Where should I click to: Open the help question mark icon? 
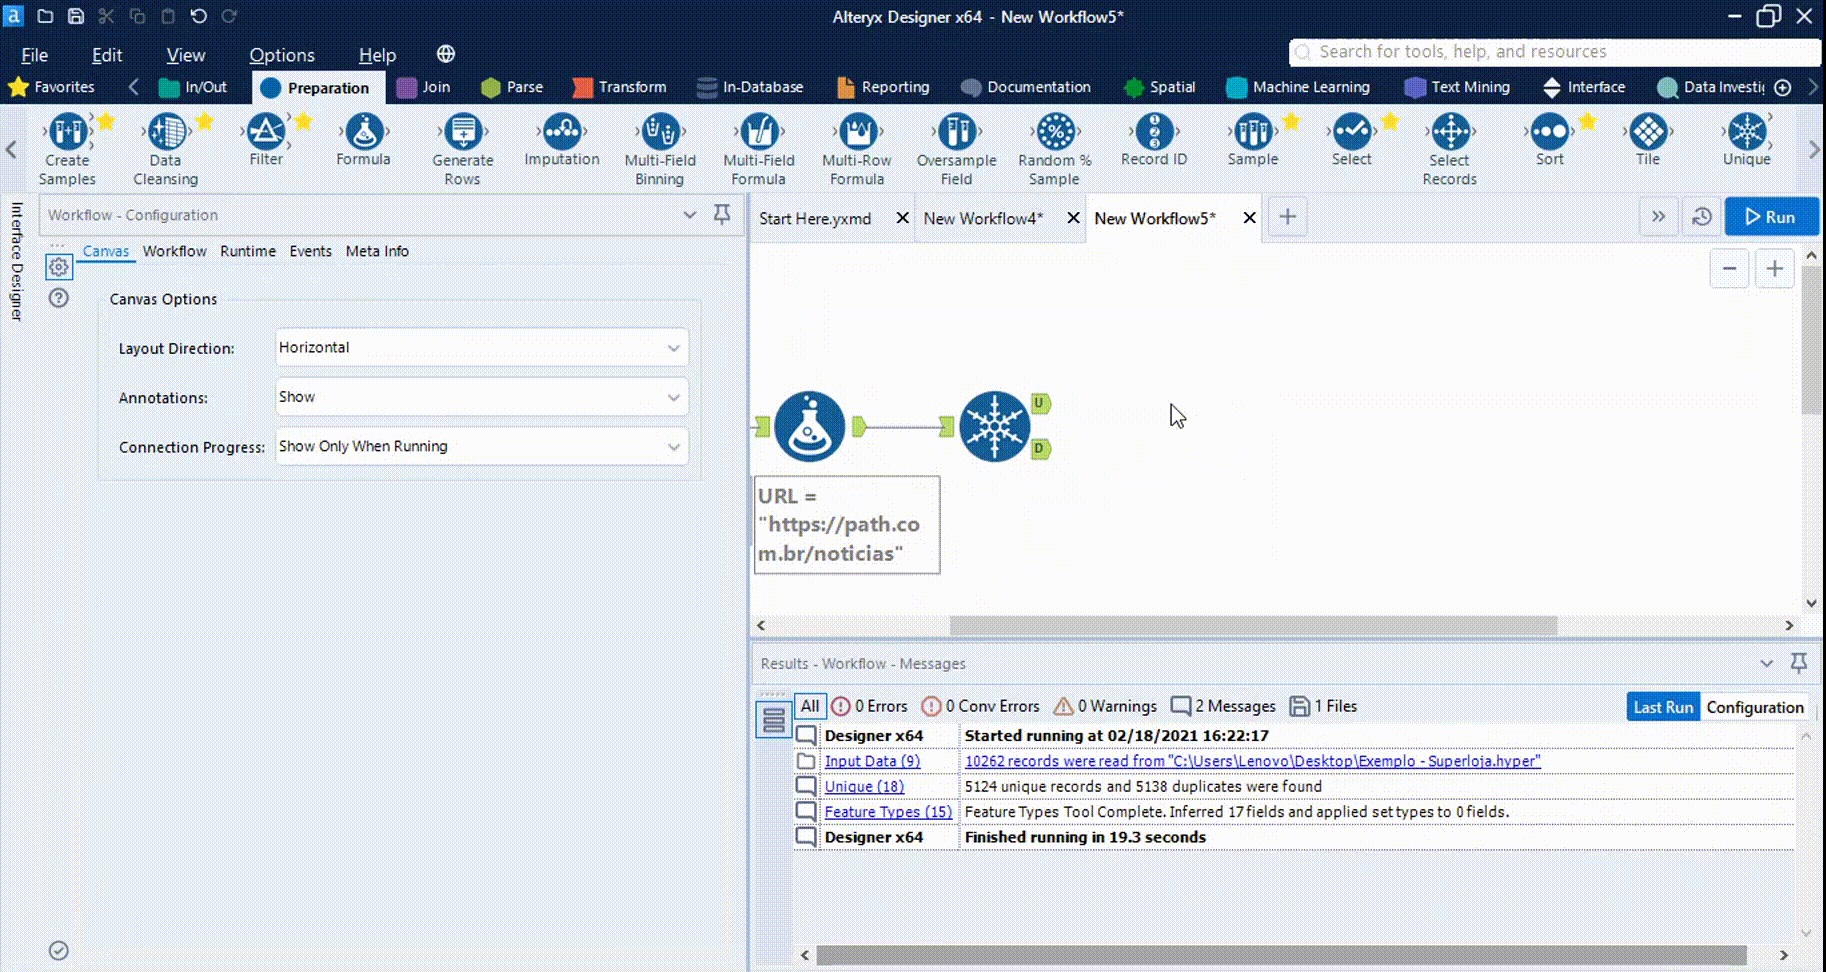click(59, 298)
